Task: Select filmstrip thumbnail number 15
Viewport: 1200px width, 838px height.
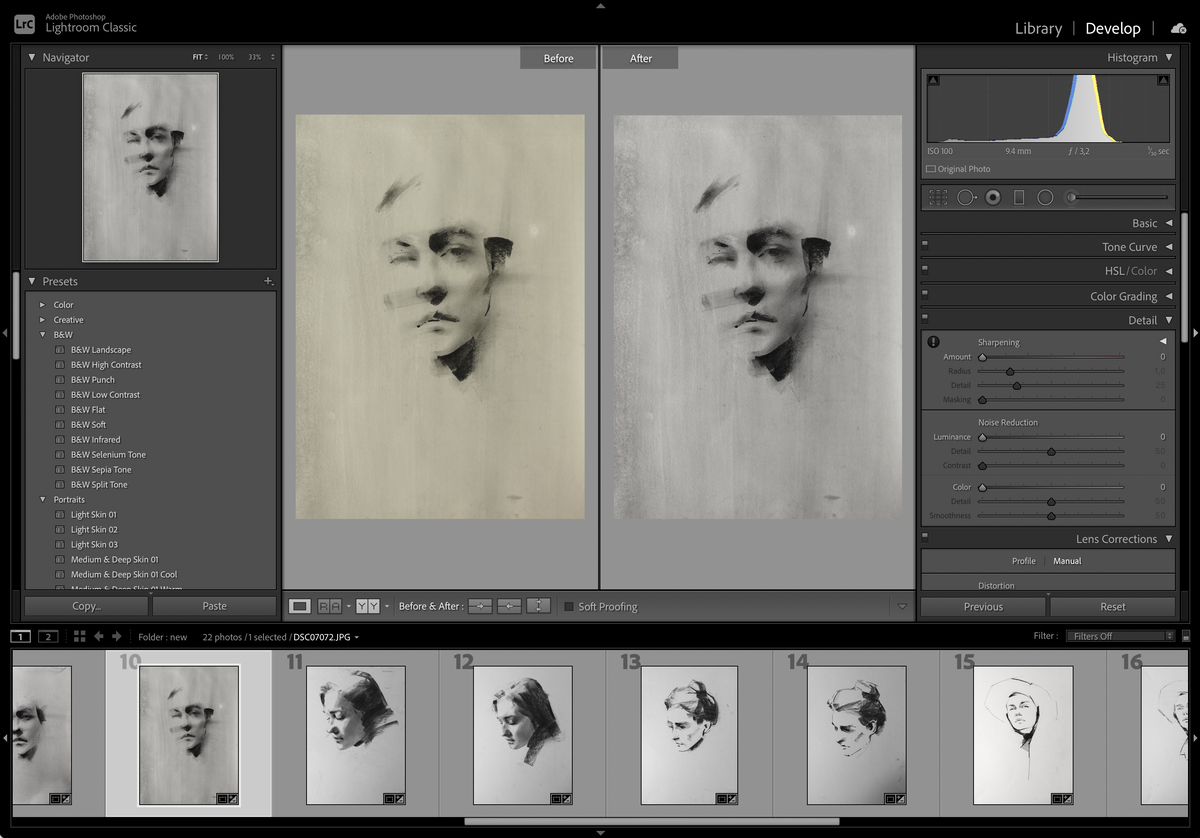Action: (x=1023, y=736)
